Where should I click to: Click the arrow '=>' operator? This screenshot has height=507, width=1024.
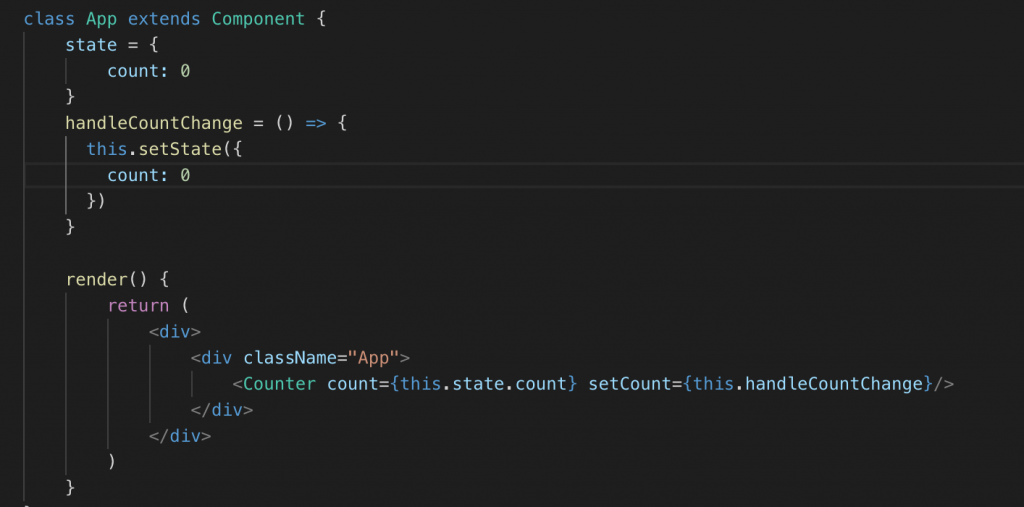[x=315, y=123]
